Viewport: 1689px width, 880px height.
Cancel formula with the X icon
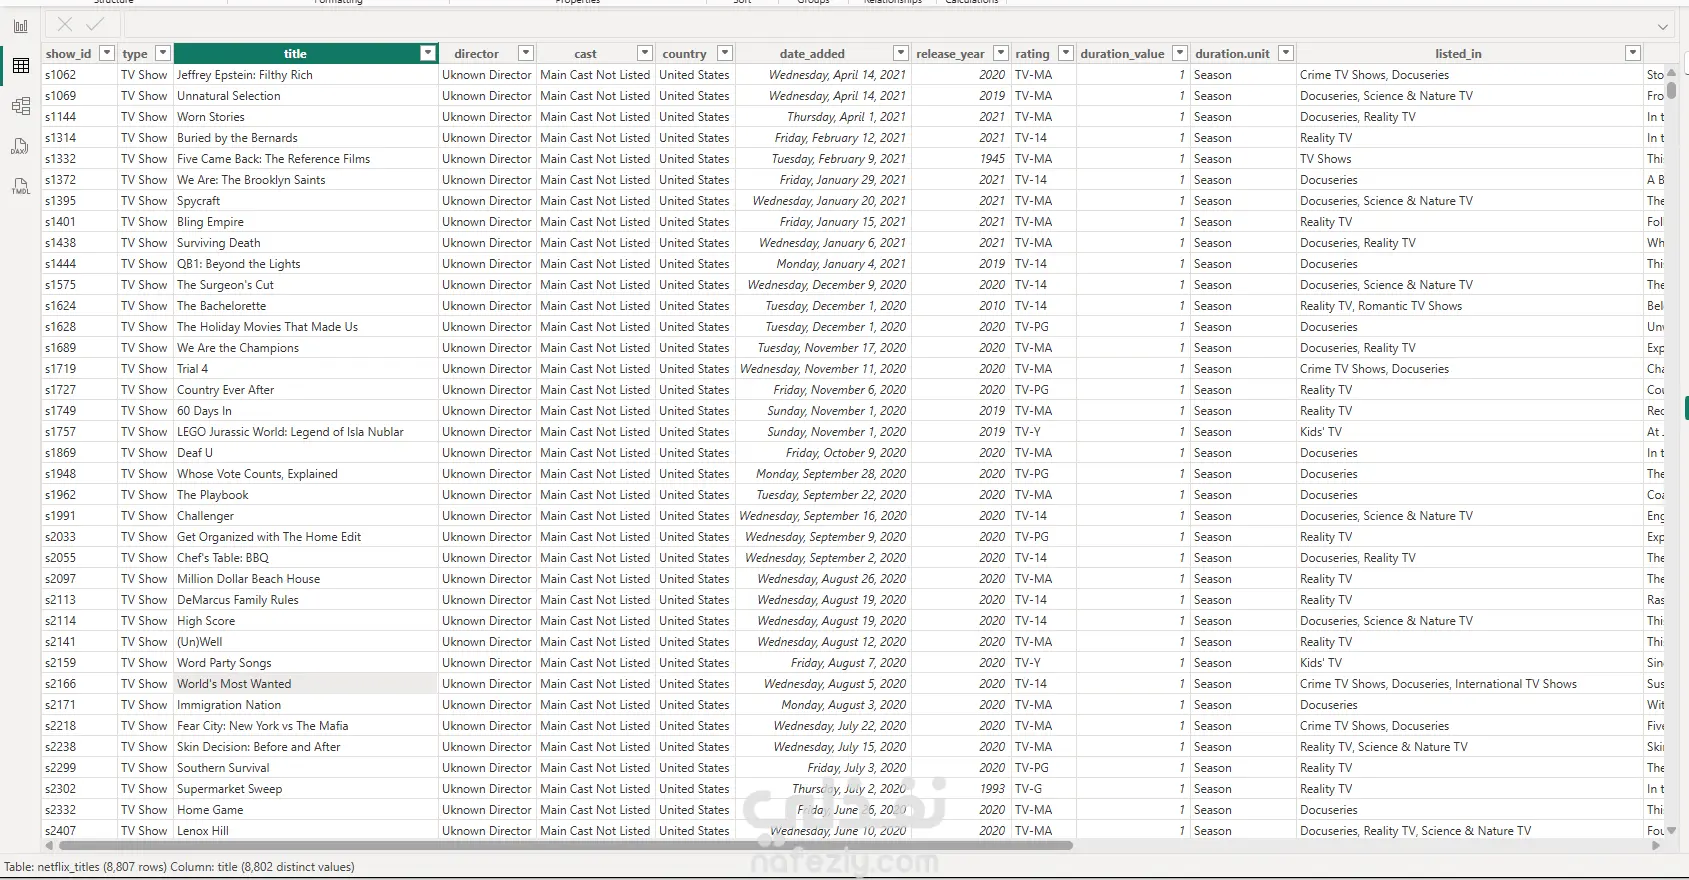click(x=65, y=24)
